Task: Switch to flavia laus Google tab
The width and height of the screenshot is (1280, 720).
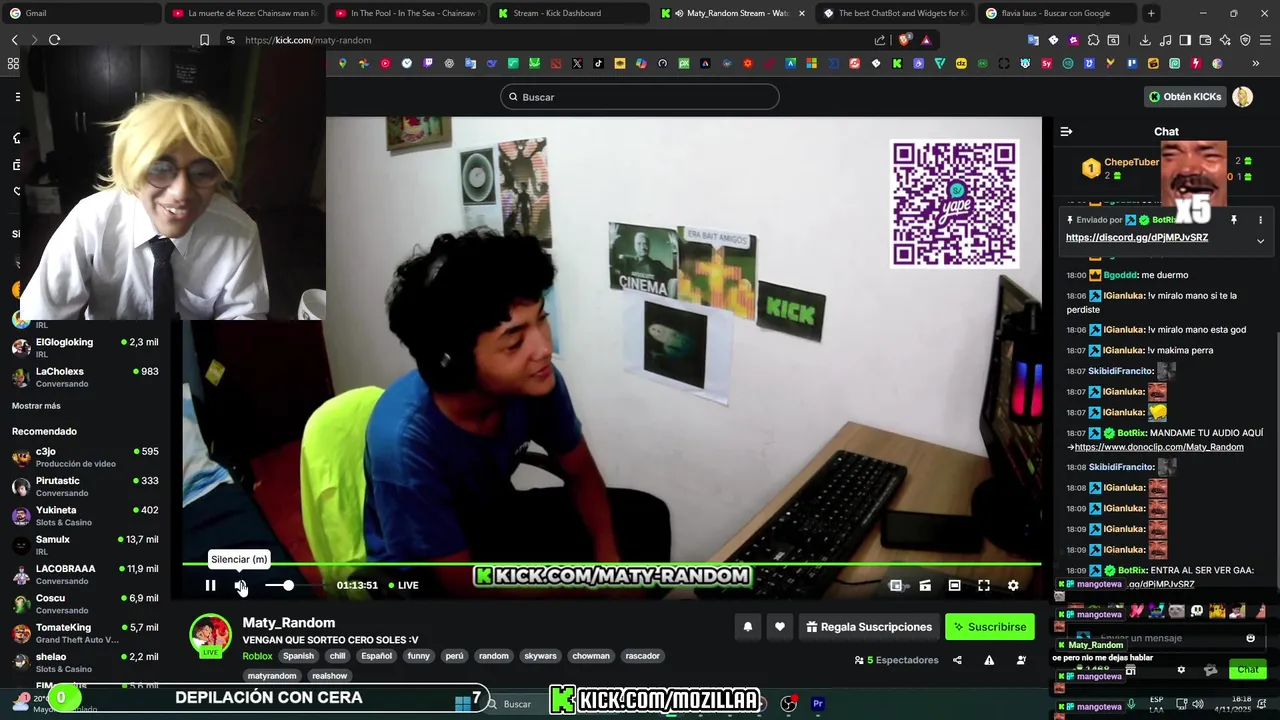Action: point(1056,13)
